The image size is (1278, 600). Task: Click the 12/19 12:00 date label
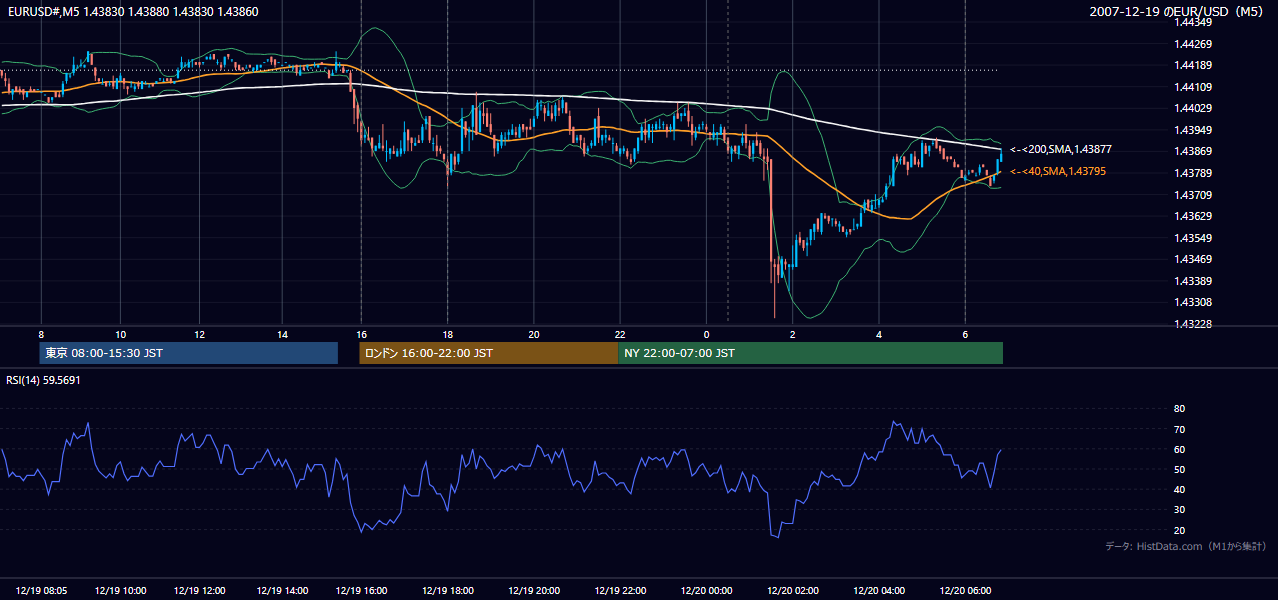(x=200, y=591)
